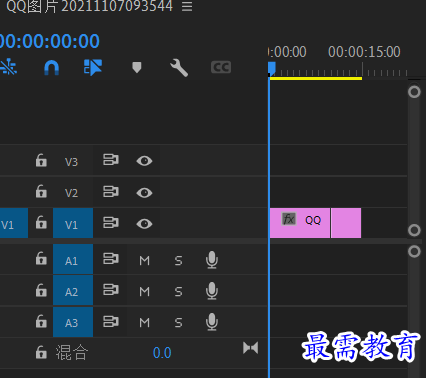Click the top video scroll zoom handle
The image size is (426, 378).
(x=414, y=92)
